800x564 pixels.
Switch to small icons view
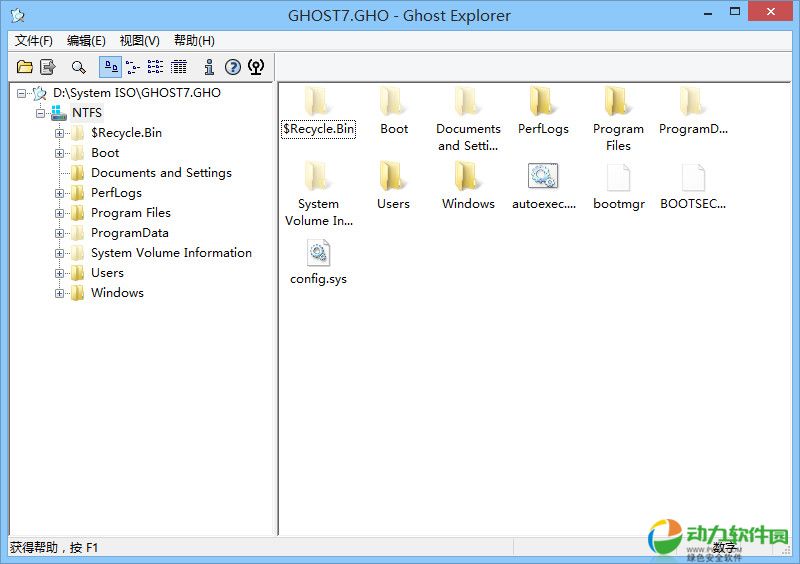click(x=133, y=67)
